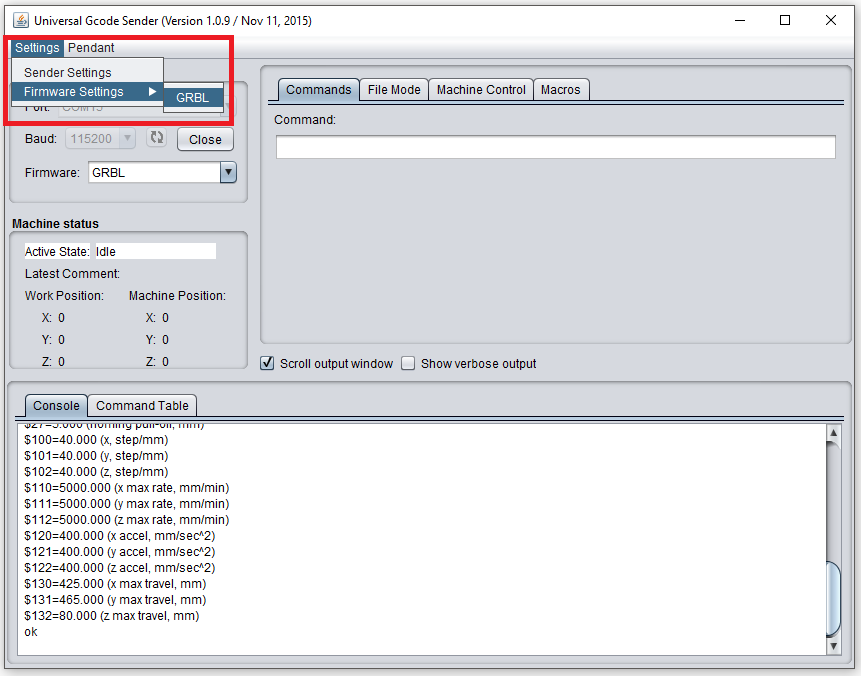Image resolution: width=861 pixels, height=676 pixels.
Task: Click console scrollbar down arrow
Action: (833, 646)
